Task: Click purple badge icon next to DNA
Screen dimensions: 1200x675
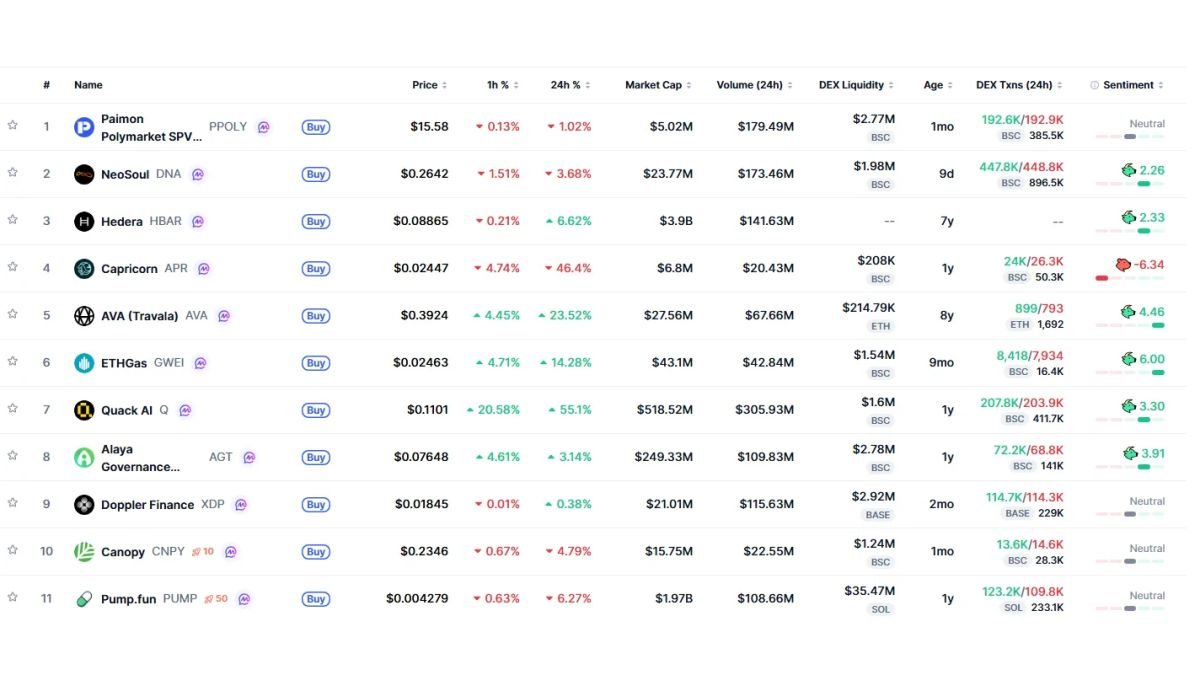Action: [198, 174]
